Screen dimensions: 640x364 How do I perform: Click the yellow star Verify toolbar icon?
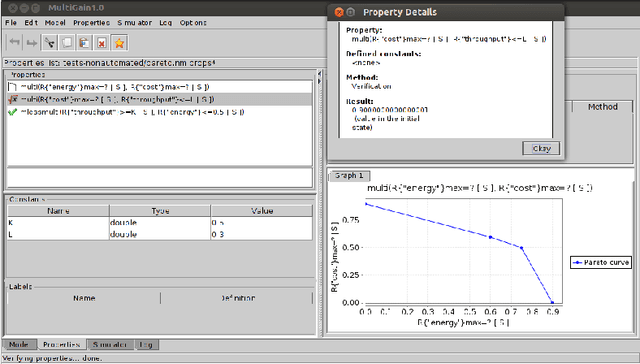tap(119, 42)
